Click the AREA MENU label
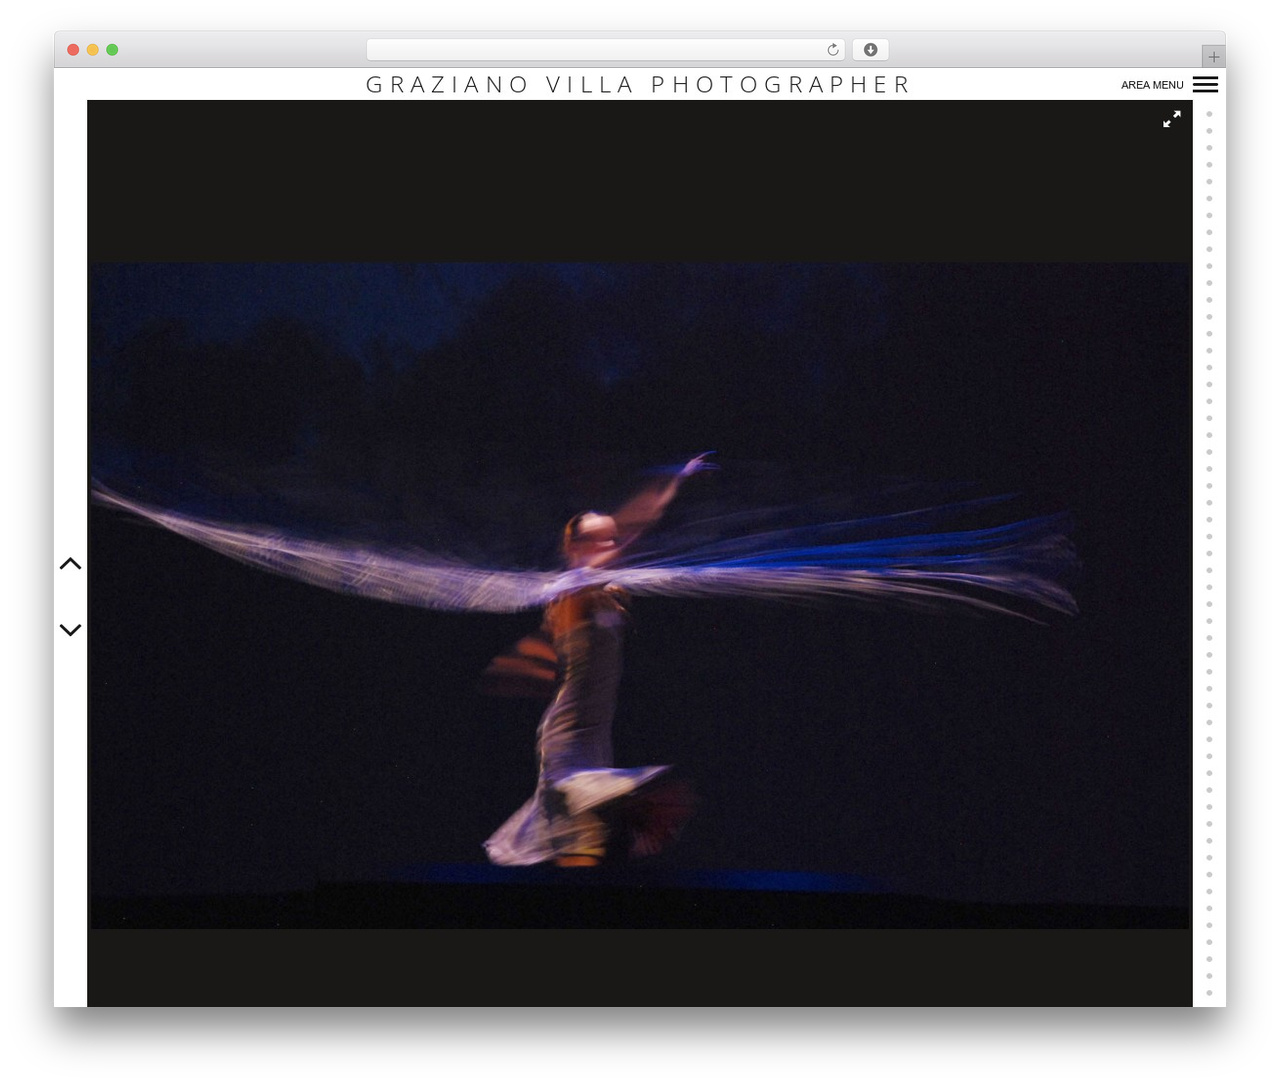The image size is (1280, 1084). point(1152,85)
